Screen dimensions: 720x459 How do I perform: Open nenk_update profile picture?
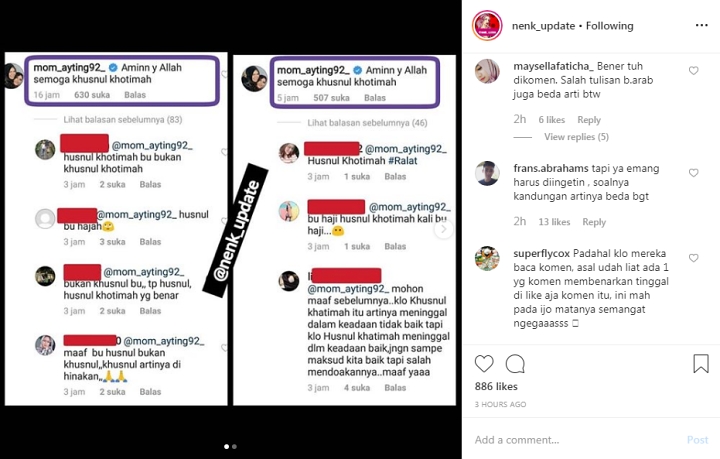pyautogui.click(x=487, y=26)
